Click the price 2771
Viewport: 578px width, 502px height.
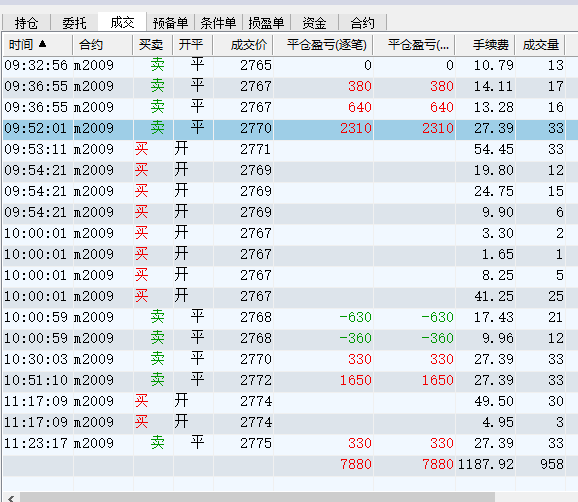click(x=256, y=150)
